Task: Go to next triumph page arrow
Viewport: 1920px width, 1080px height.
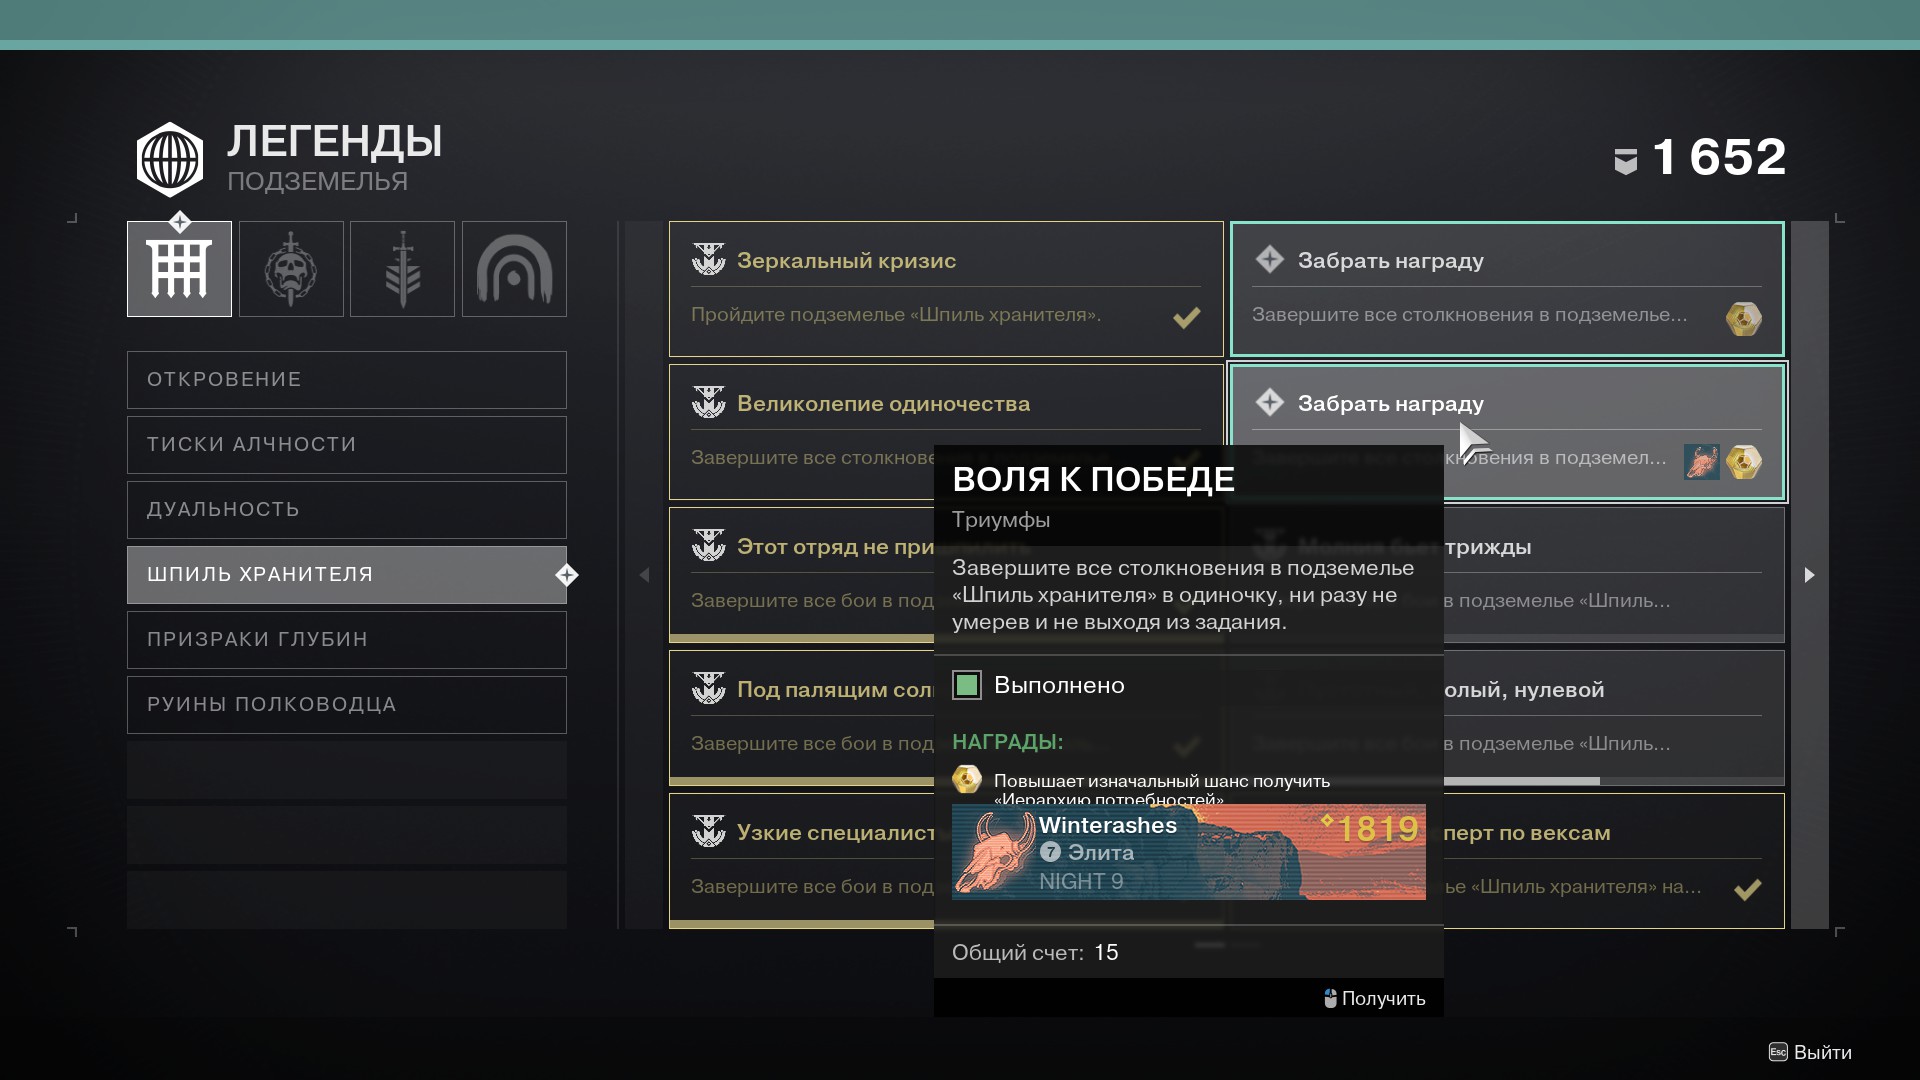Action: [x=1809, y=575]
